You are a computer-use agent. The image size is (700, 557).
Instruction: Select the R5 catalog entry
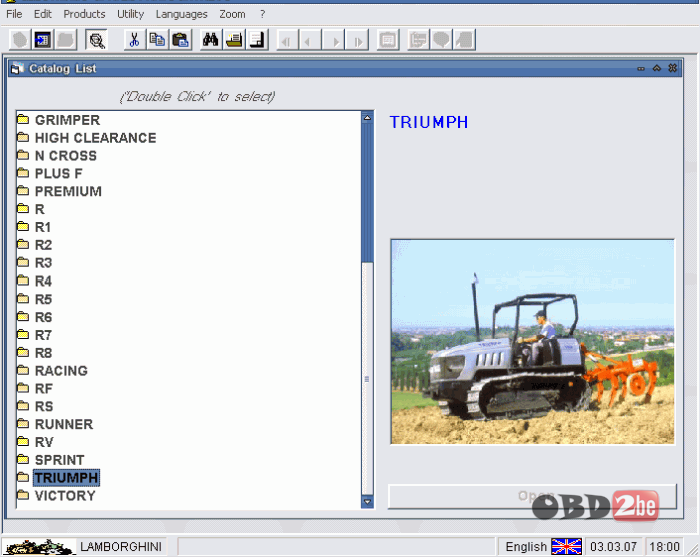(x=43, y=299)
